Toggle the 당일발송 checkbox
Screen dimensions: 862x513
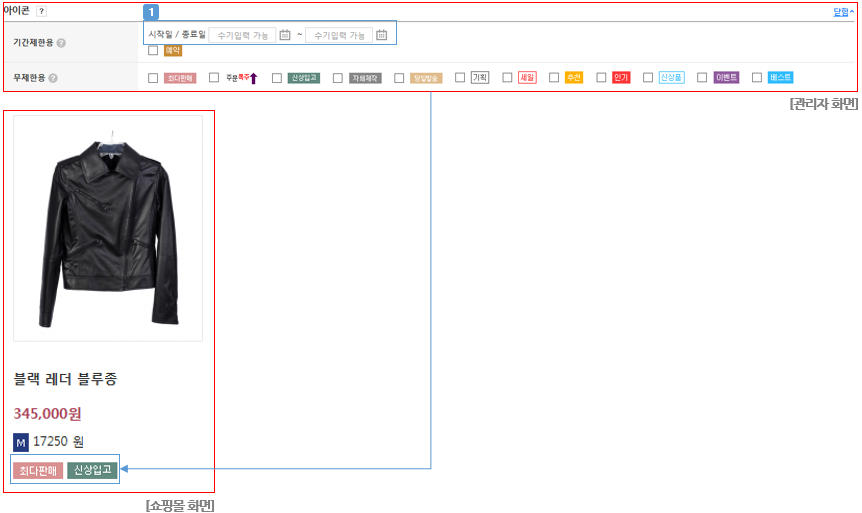pyautogui.click(x=399, y=78)
